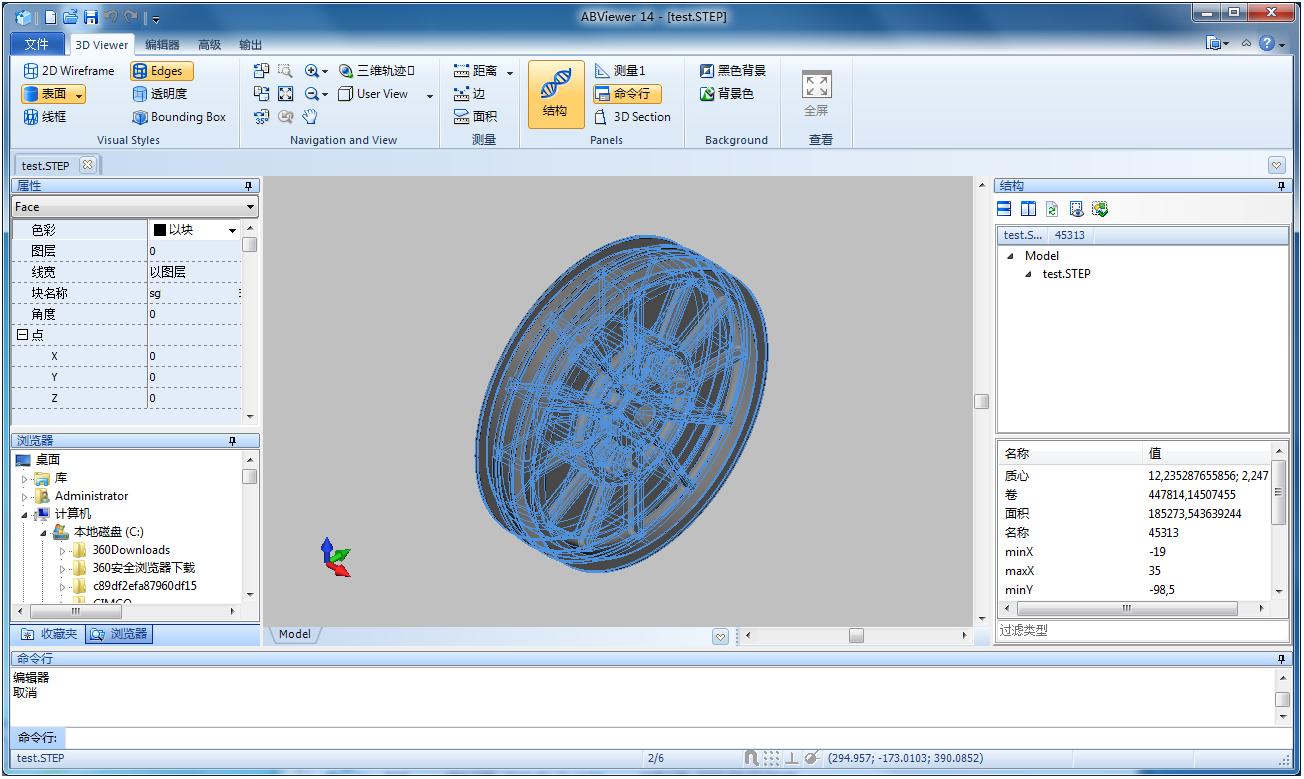This screenshot has width=1304, height=779.
Task: Open the 编辑器 ribbon tab
Action: (162, 45)
